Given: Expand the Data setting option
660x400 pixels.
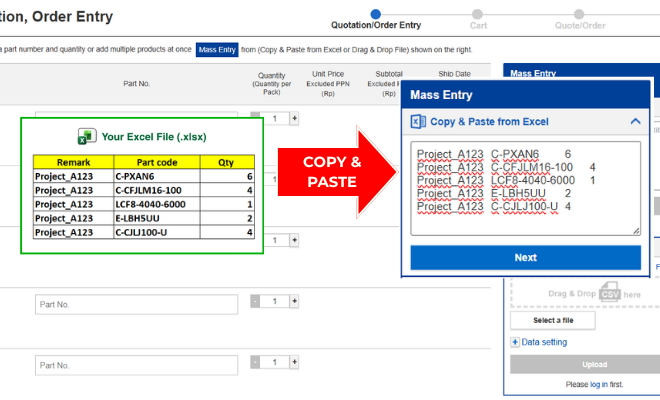Looking at the screenshot, I should (x=539, y=342).
